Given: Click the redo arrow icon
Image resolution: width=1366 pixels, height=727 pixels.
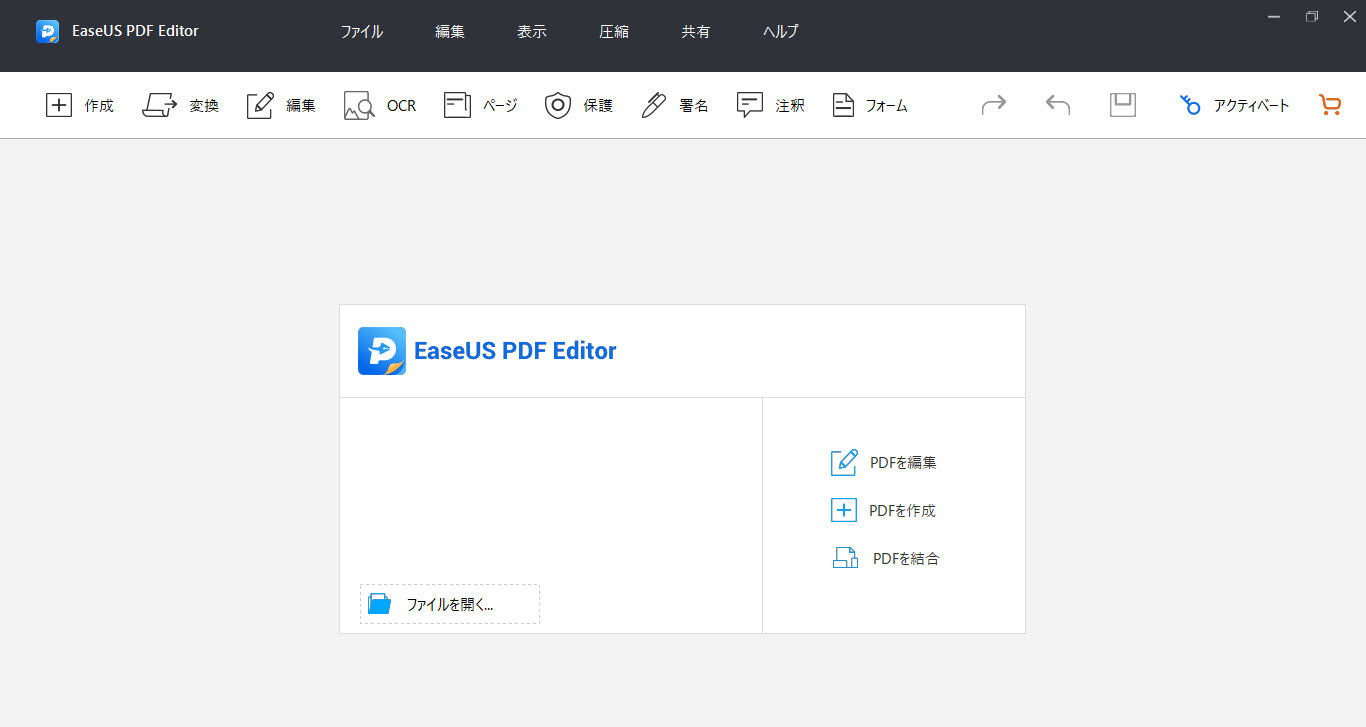Looking at the screenshot, I should (x=994, y=104).
